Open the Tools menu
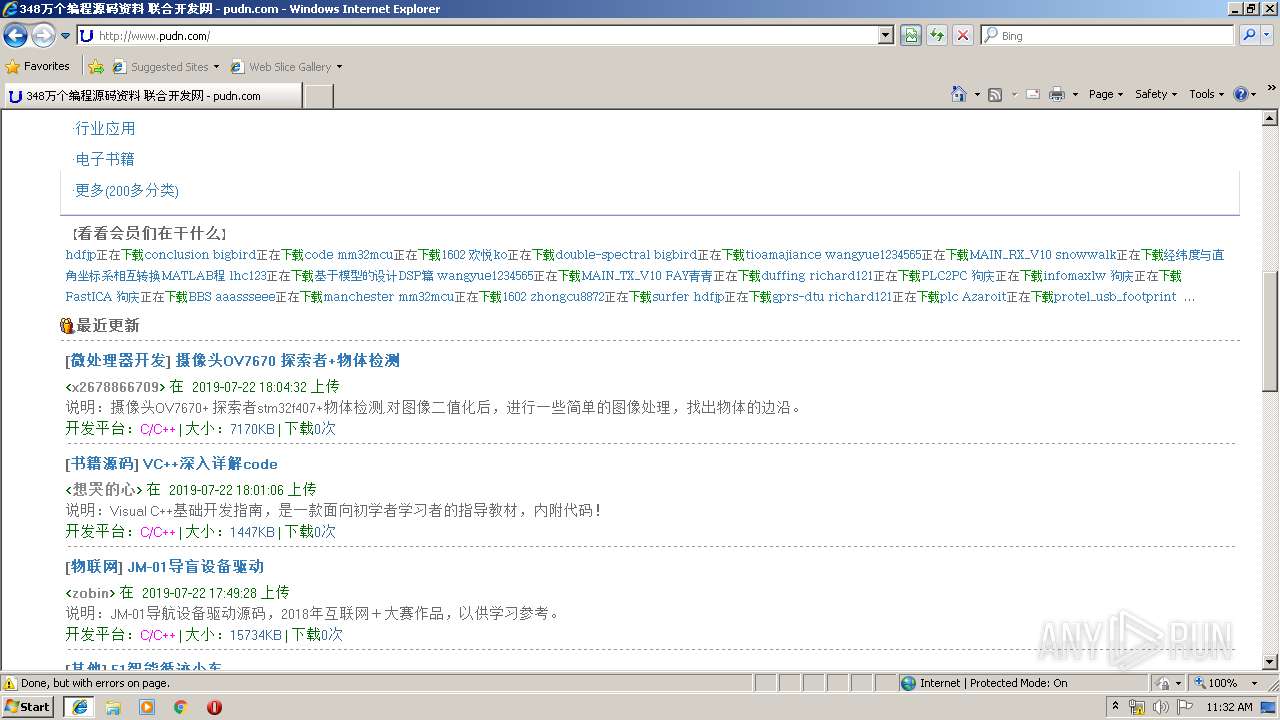Screen dimensions: 1280x720 [1206, 94]
